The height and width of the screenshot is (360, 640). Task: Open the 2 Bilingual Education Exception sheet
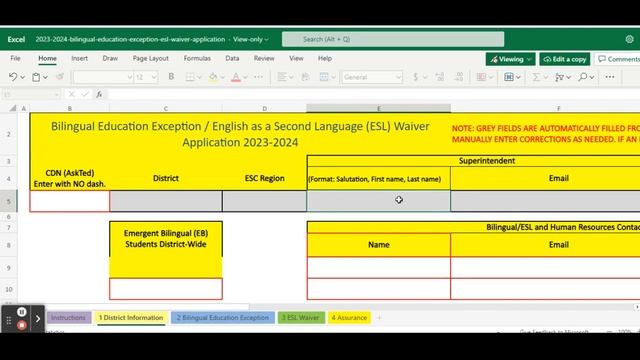click(x=223, y=318)
